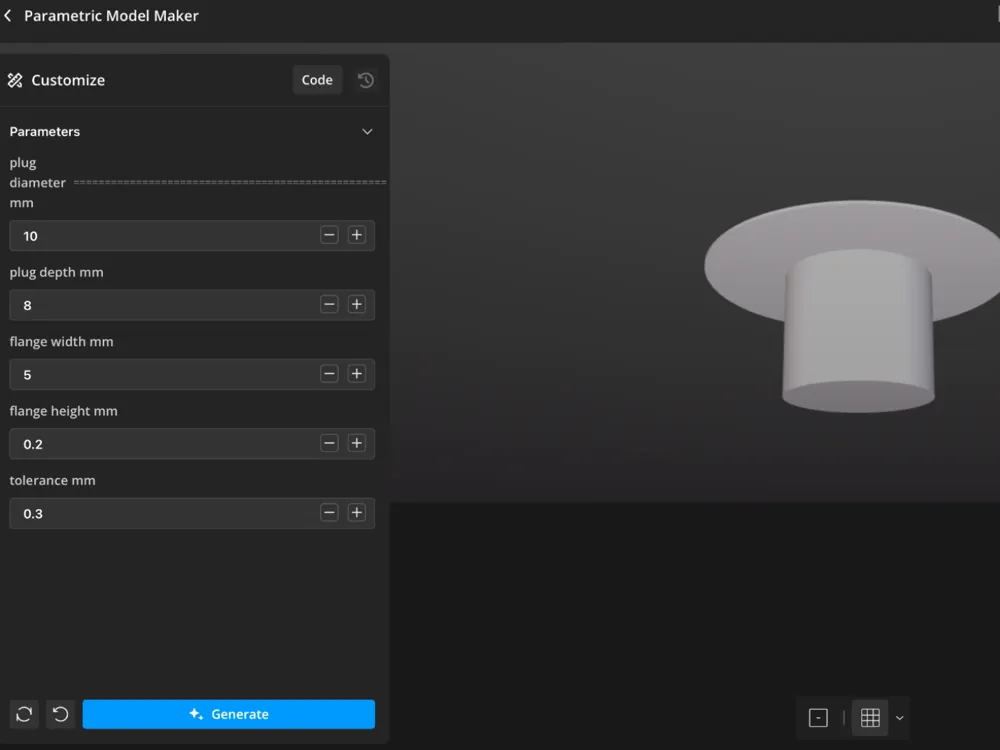Open the version history clock icon
Screen dimensions: 1000x750
[x=365, y=80]
